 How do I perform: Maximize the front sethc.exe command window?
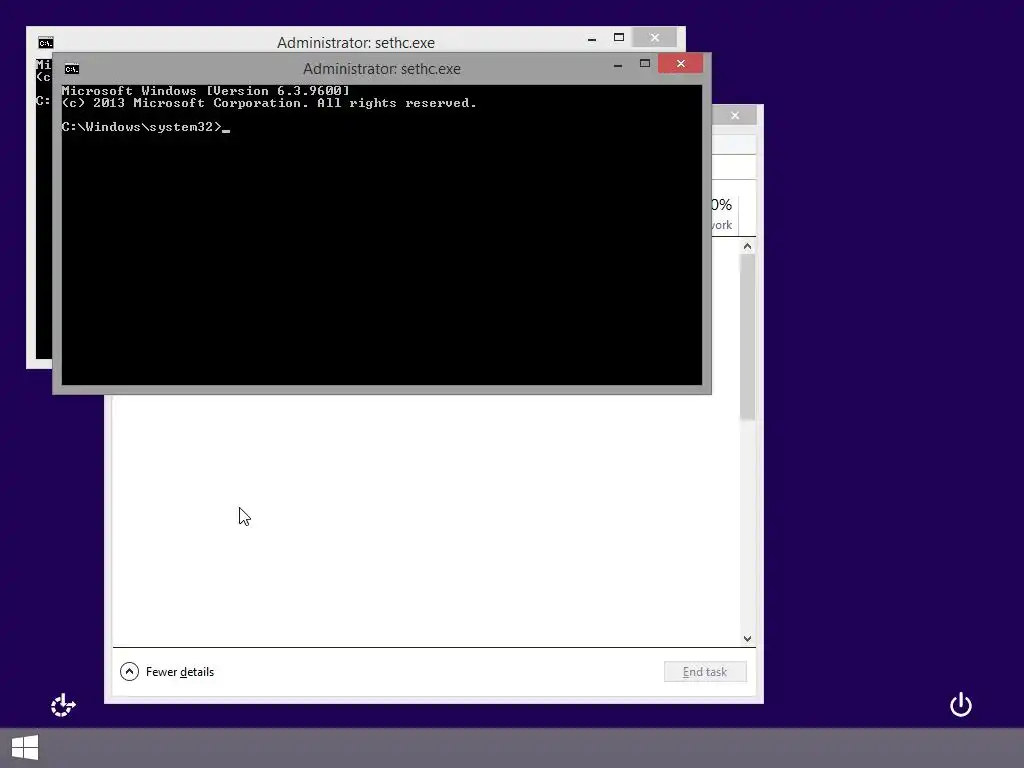(645, 63)
